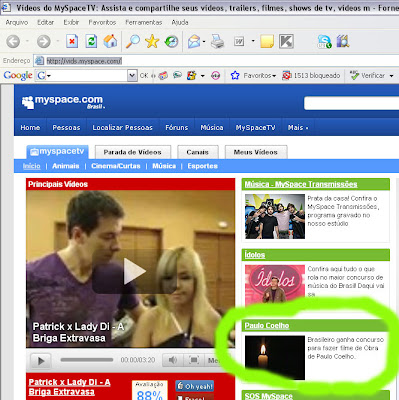Open Pessoas in navigation bar
This screenshot has height=400, width=399.
point(66,128)
